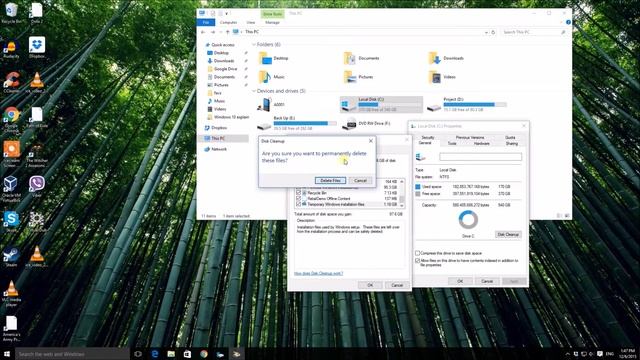Open the Skype desktop shortcut
The image size is (640, 360).
pyautogui.click(x=11, y=221)
